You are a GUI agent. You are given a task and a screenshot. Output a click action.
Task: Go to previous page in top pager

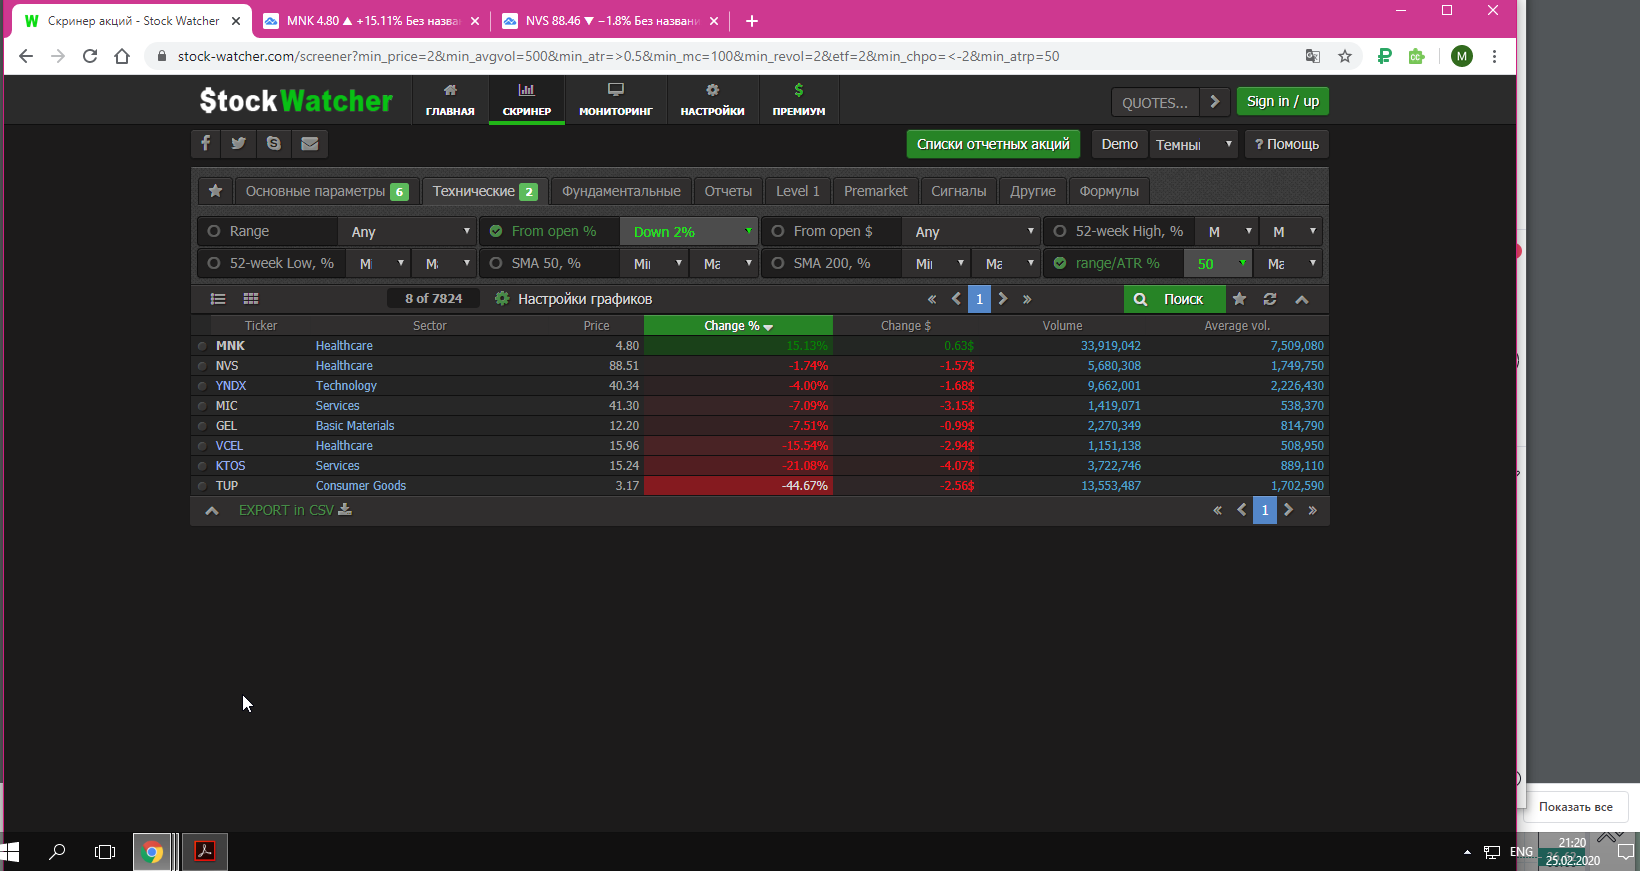coord(956,299)
